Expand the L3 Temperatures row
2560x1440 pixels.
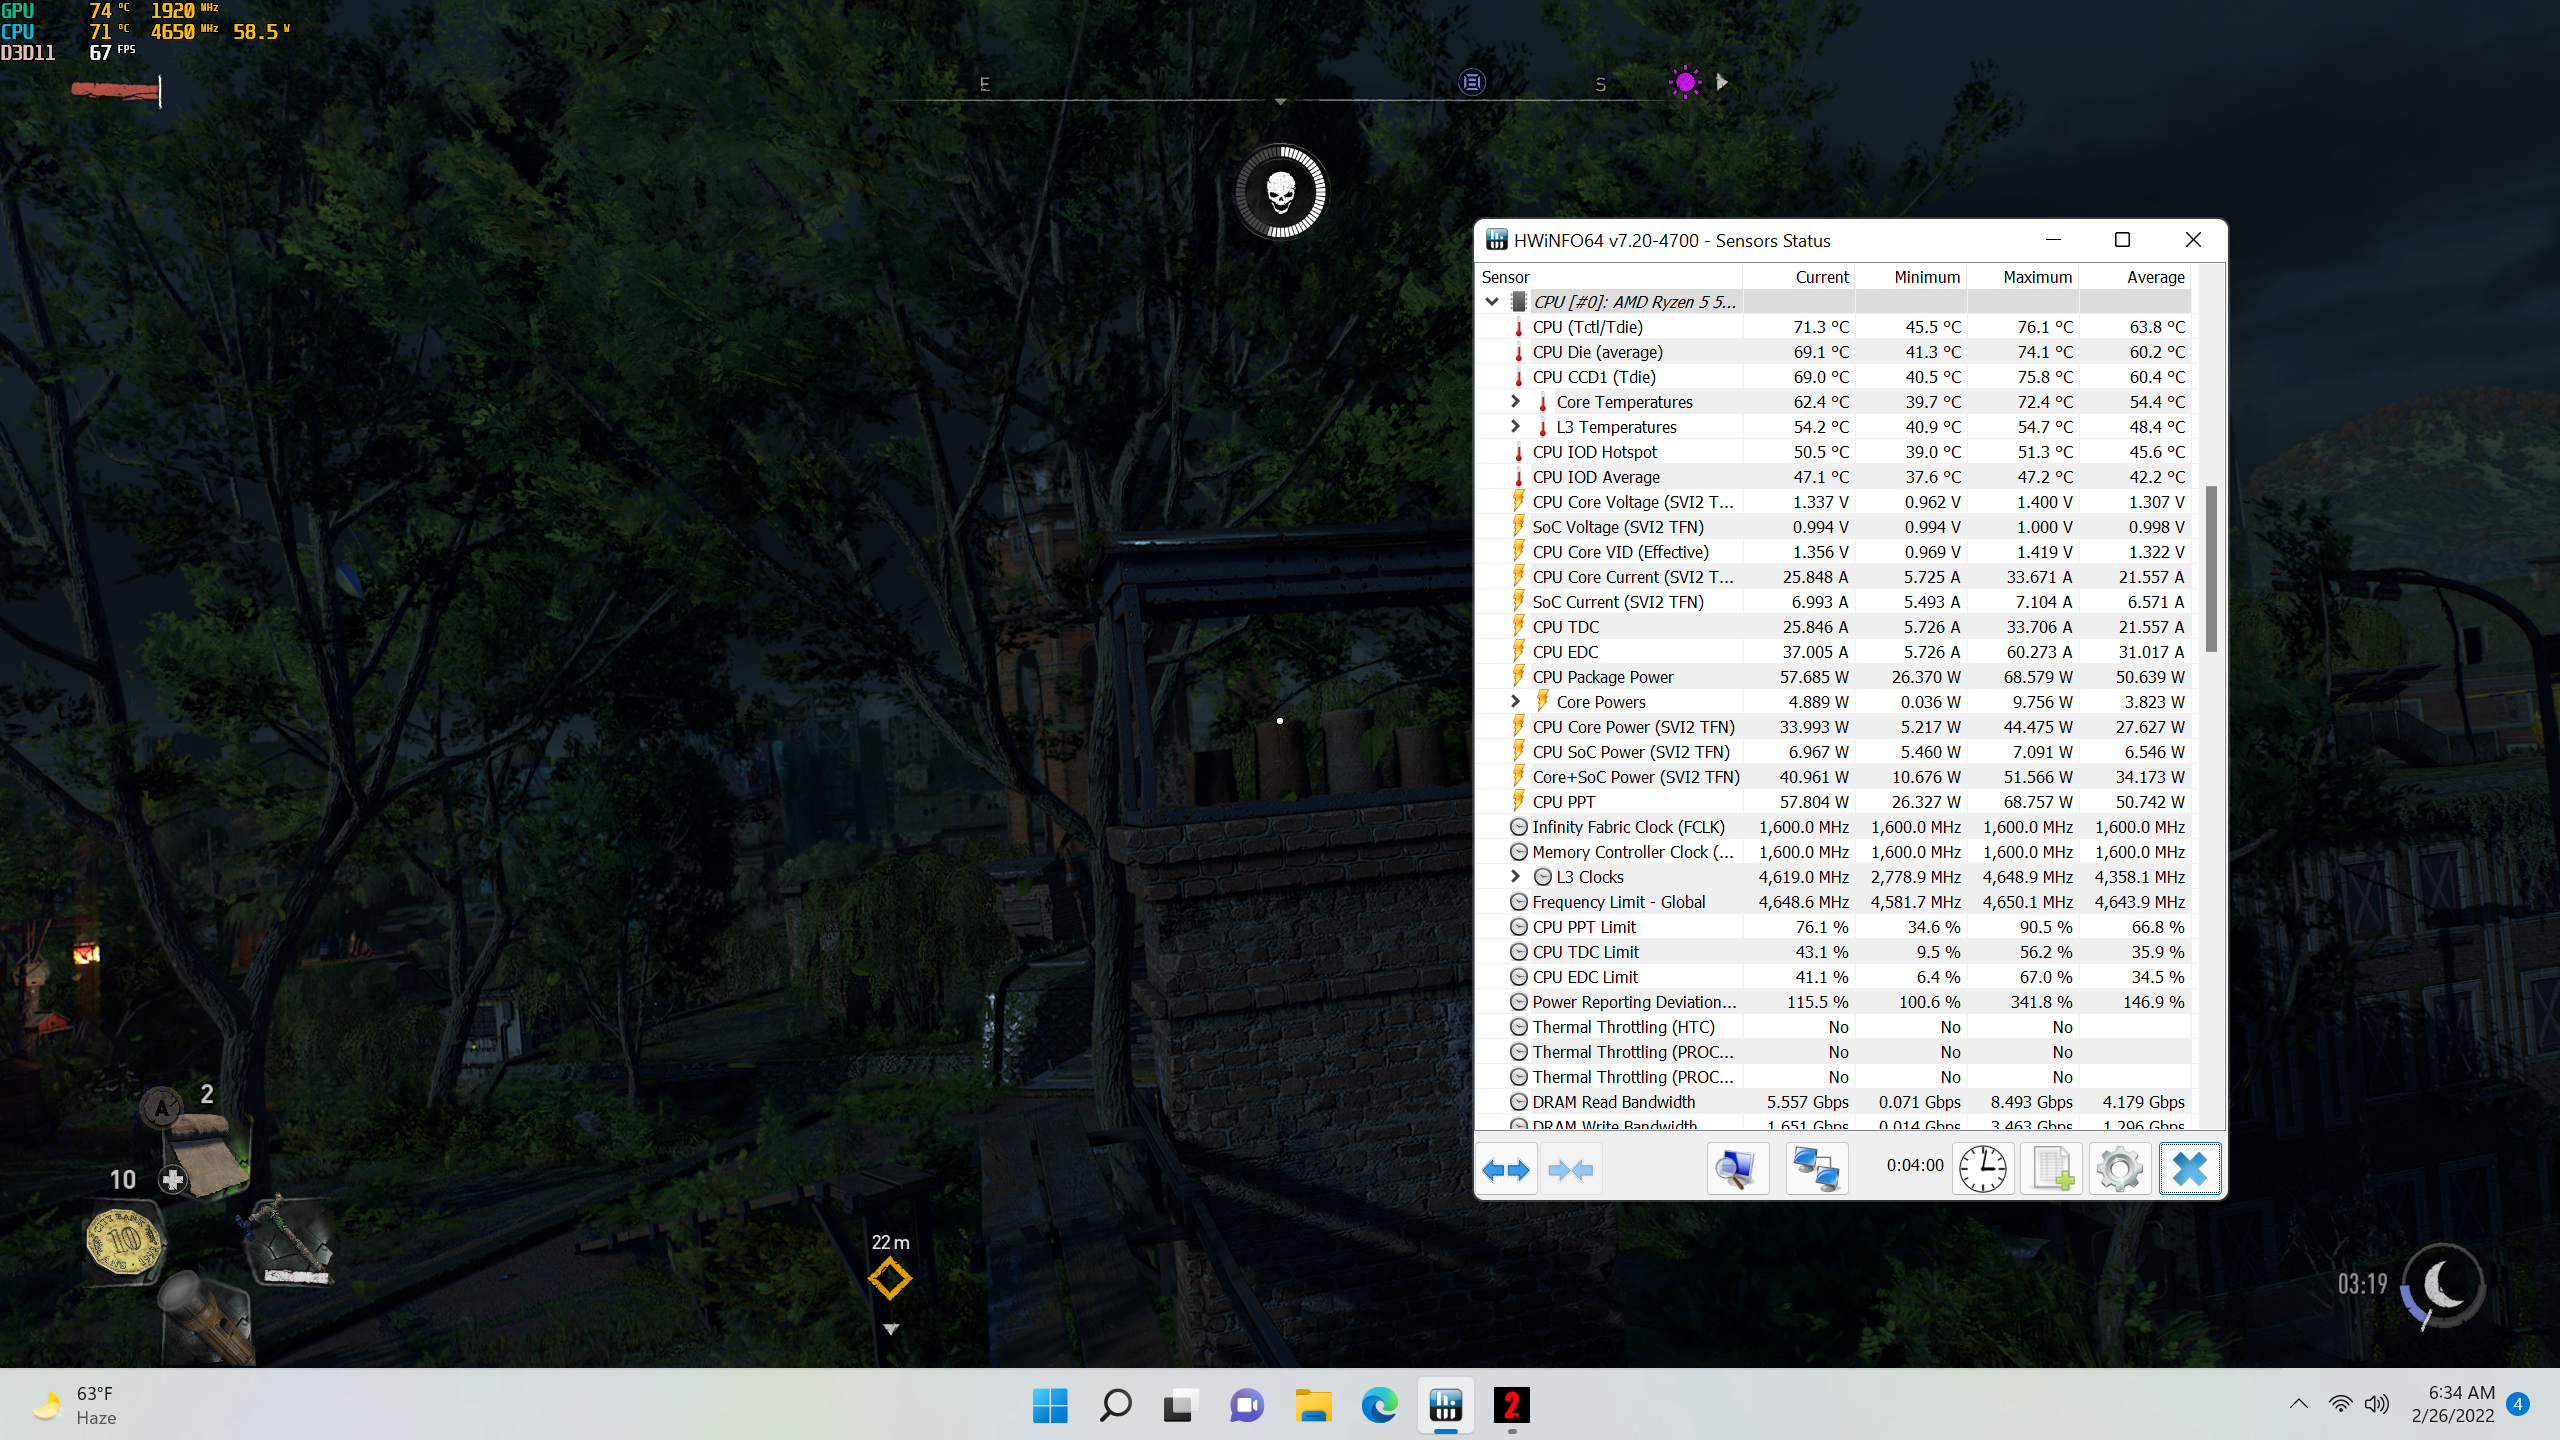click(1516, 426)
